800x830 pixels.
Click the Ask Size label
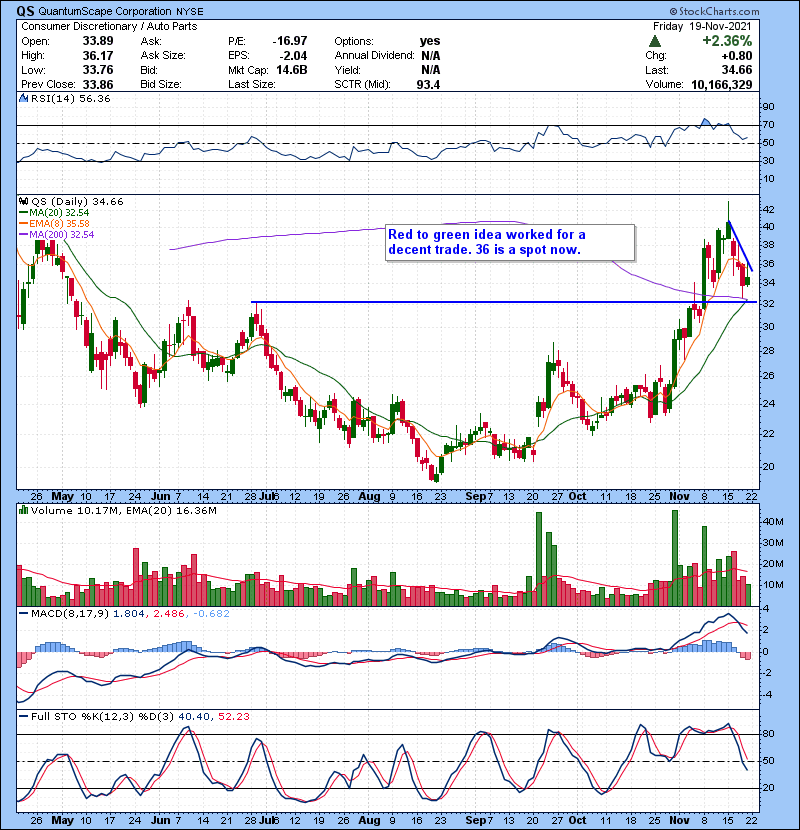pos(163,56)
